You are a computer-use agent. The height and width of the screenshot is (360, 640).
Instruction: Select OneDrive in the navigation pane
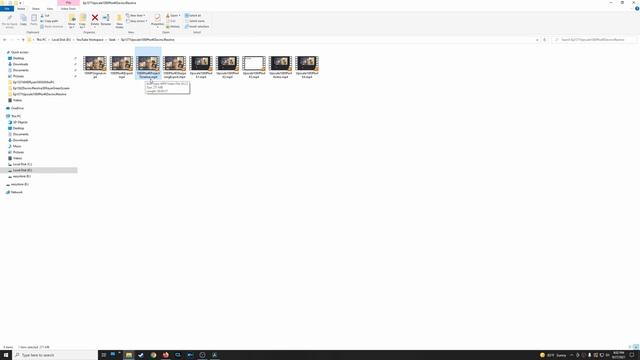(x=17, y=108)
